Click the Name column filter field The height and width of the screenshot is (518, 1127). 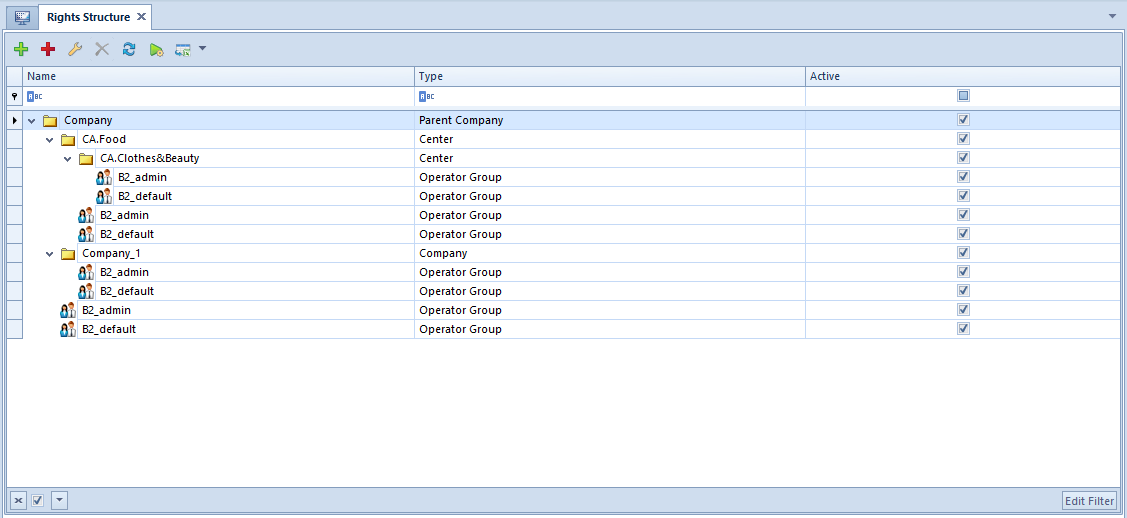218,96
